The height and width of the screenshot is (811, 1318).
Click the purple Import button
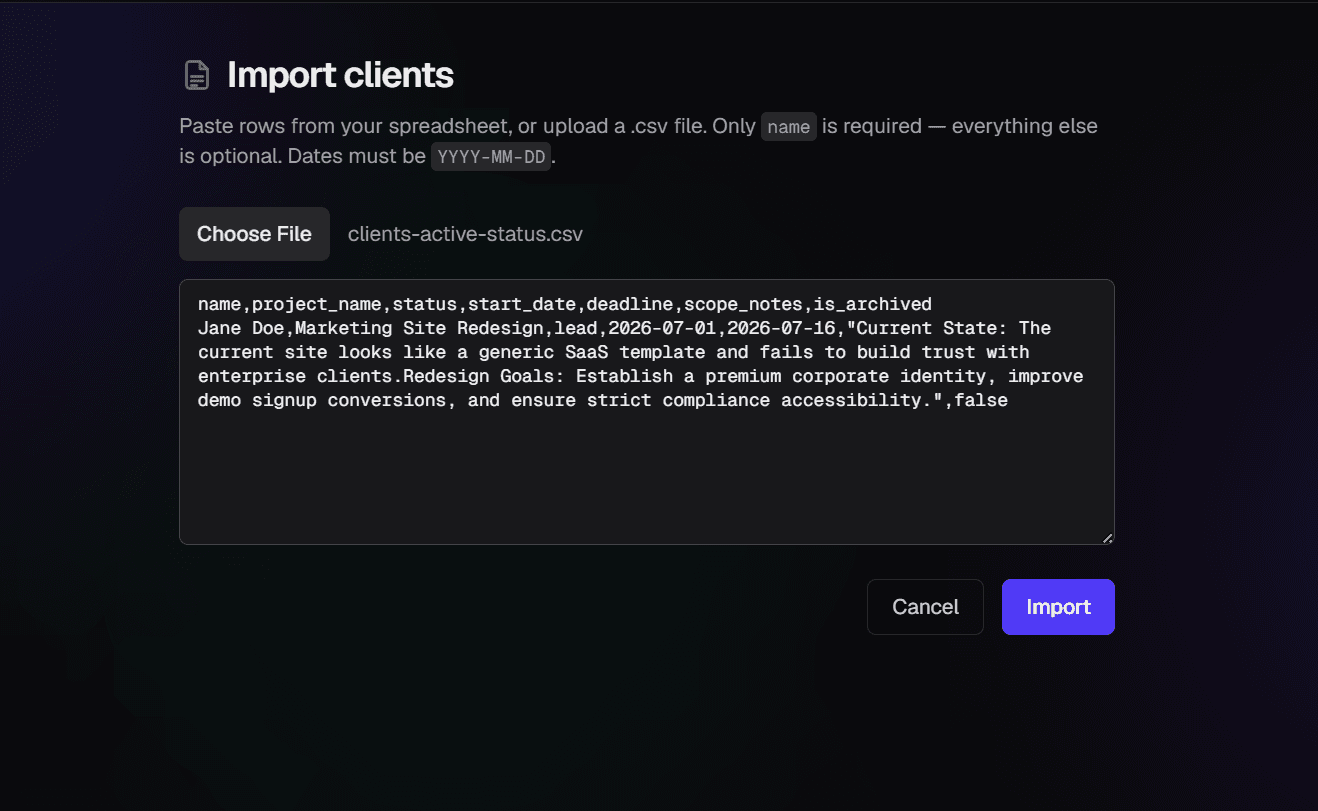pyautogui.click(x=1058, y=607)
